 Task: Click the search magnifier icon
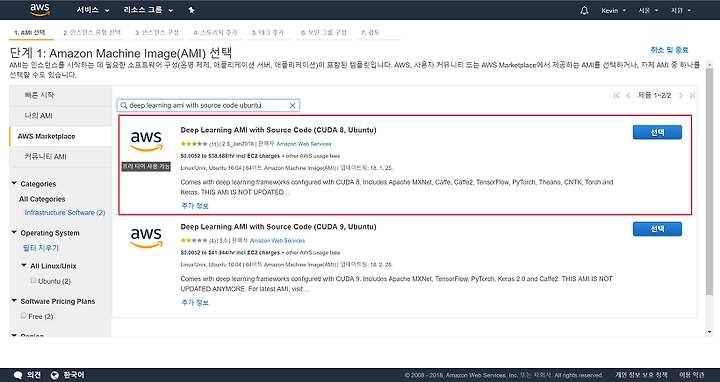pyautogui.click(x=124, y=106)
